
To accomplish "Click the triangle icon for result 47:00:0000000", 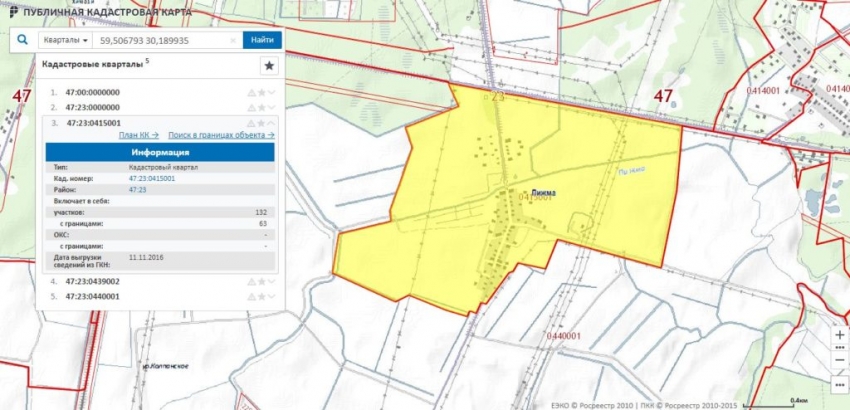I will (251, 92).
